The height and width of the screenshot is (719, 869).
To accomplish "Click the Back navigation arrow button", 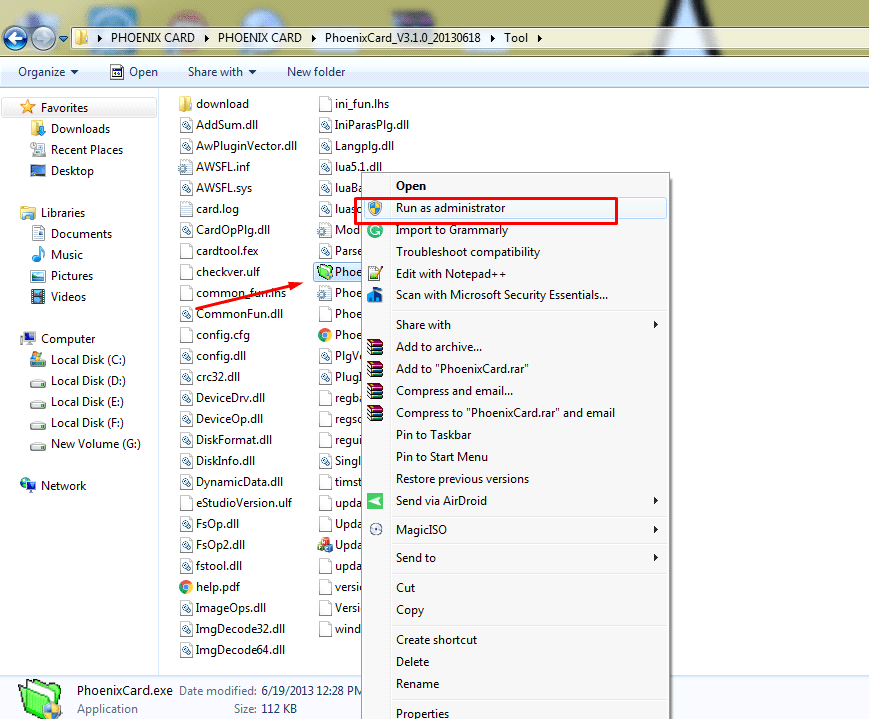I will (15, 38).
